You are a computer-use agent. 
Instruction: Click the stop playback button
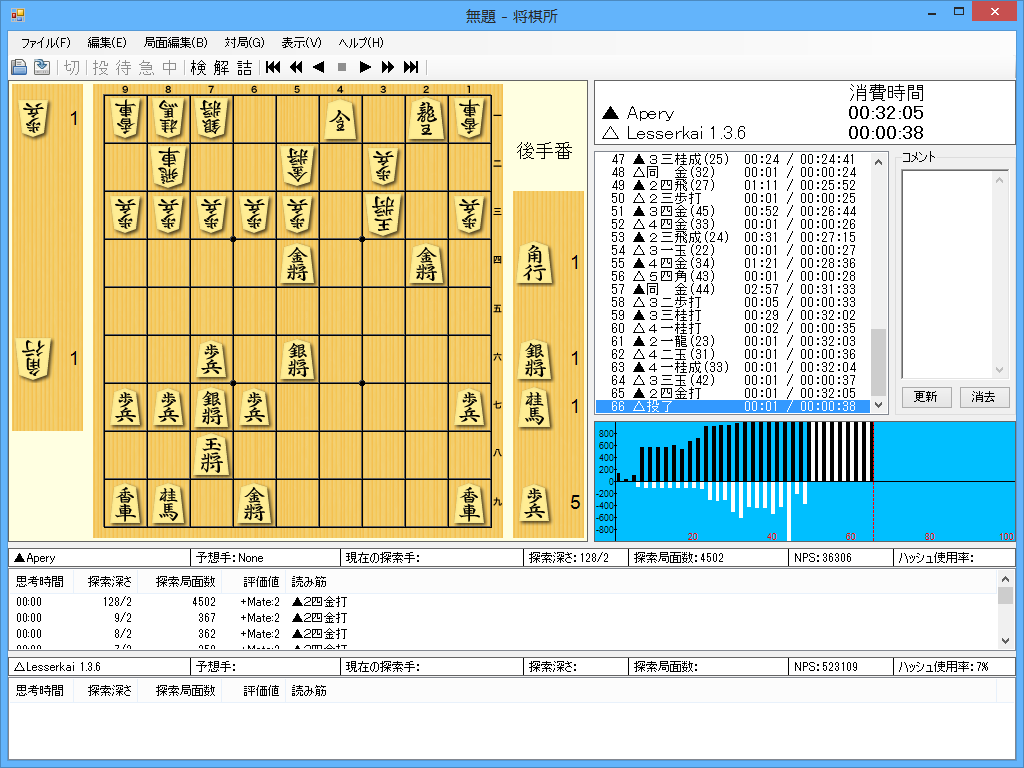click(x=342, y=67)
